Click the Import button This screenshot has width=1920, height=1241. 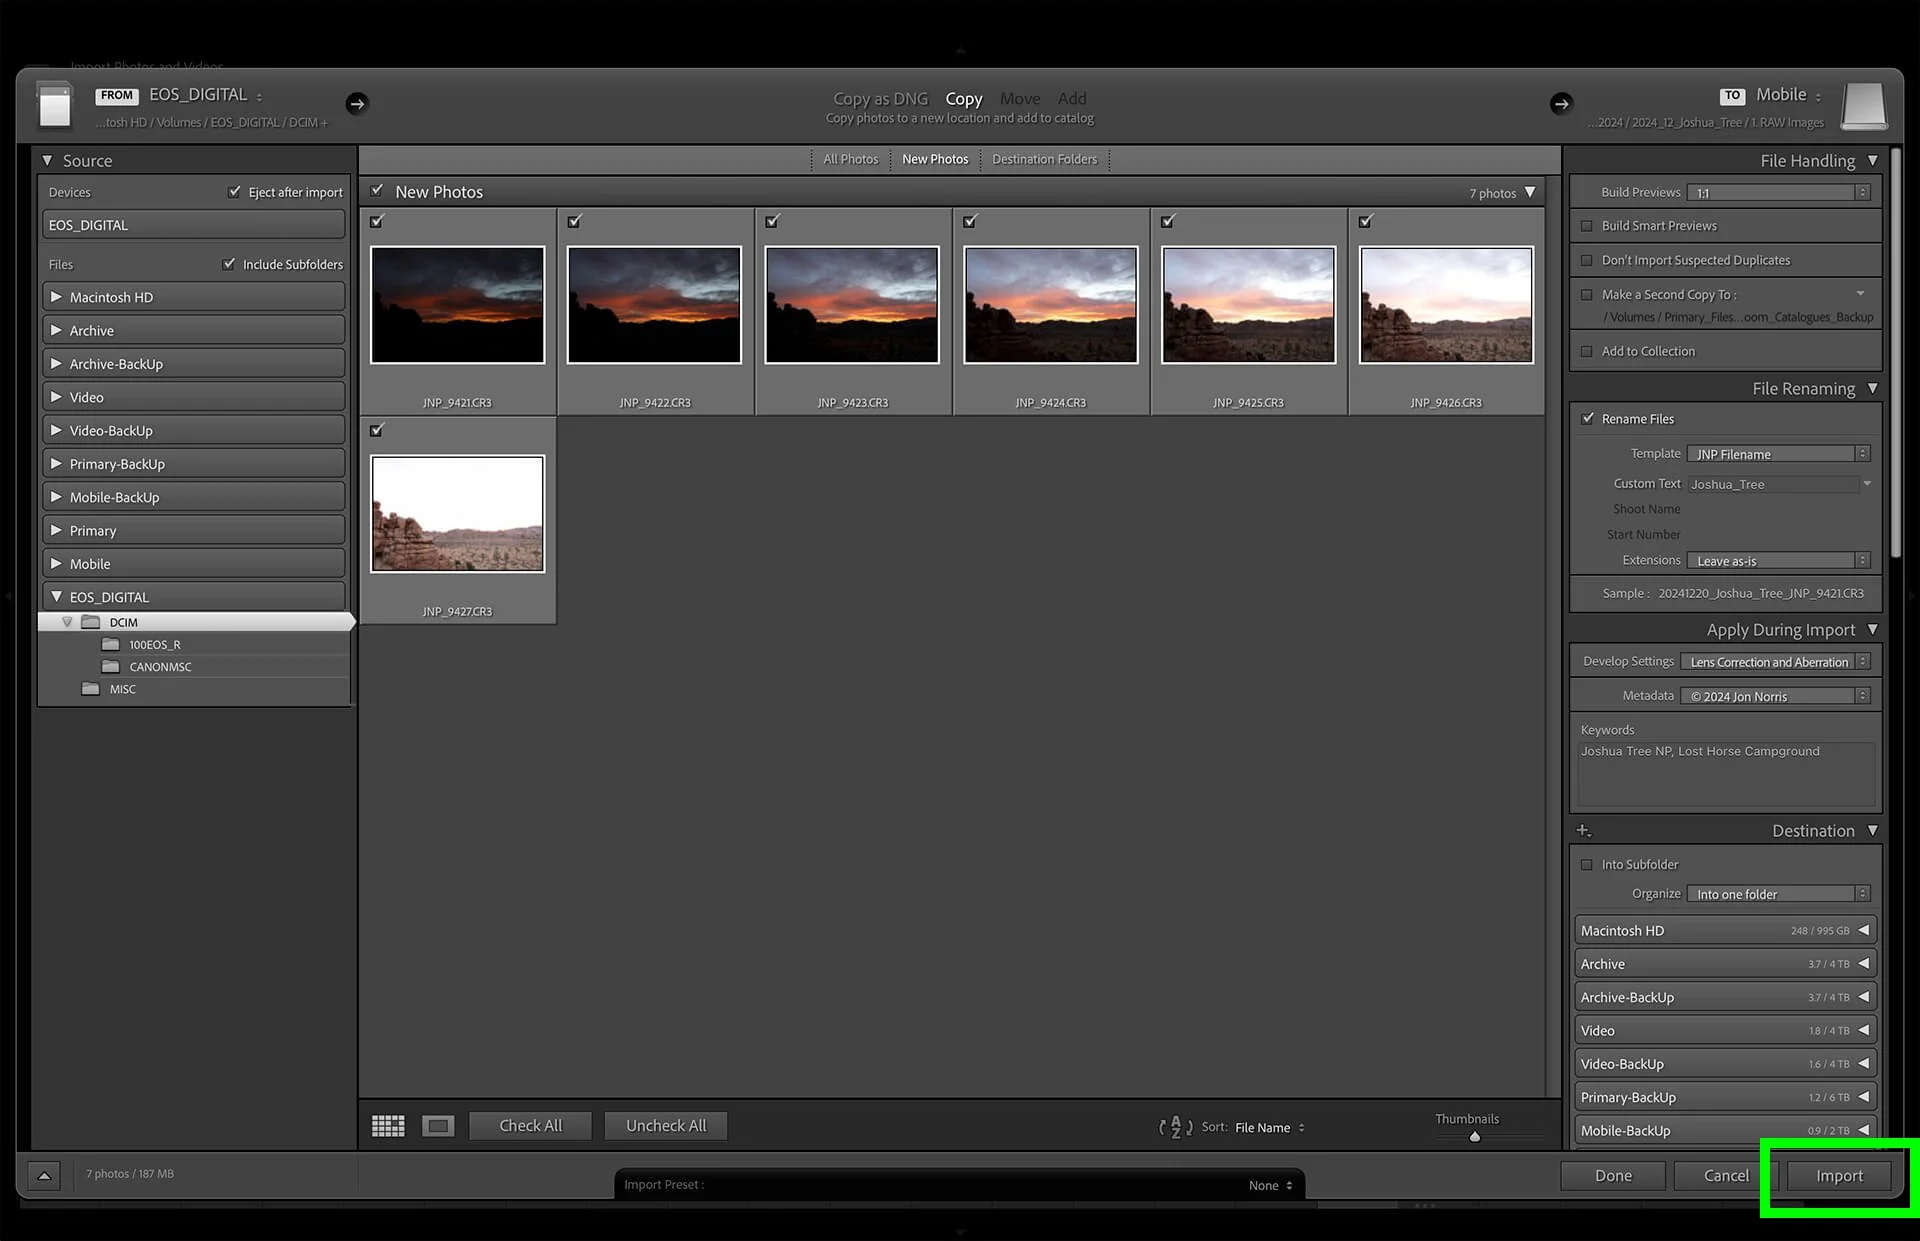point(1839,1176)
